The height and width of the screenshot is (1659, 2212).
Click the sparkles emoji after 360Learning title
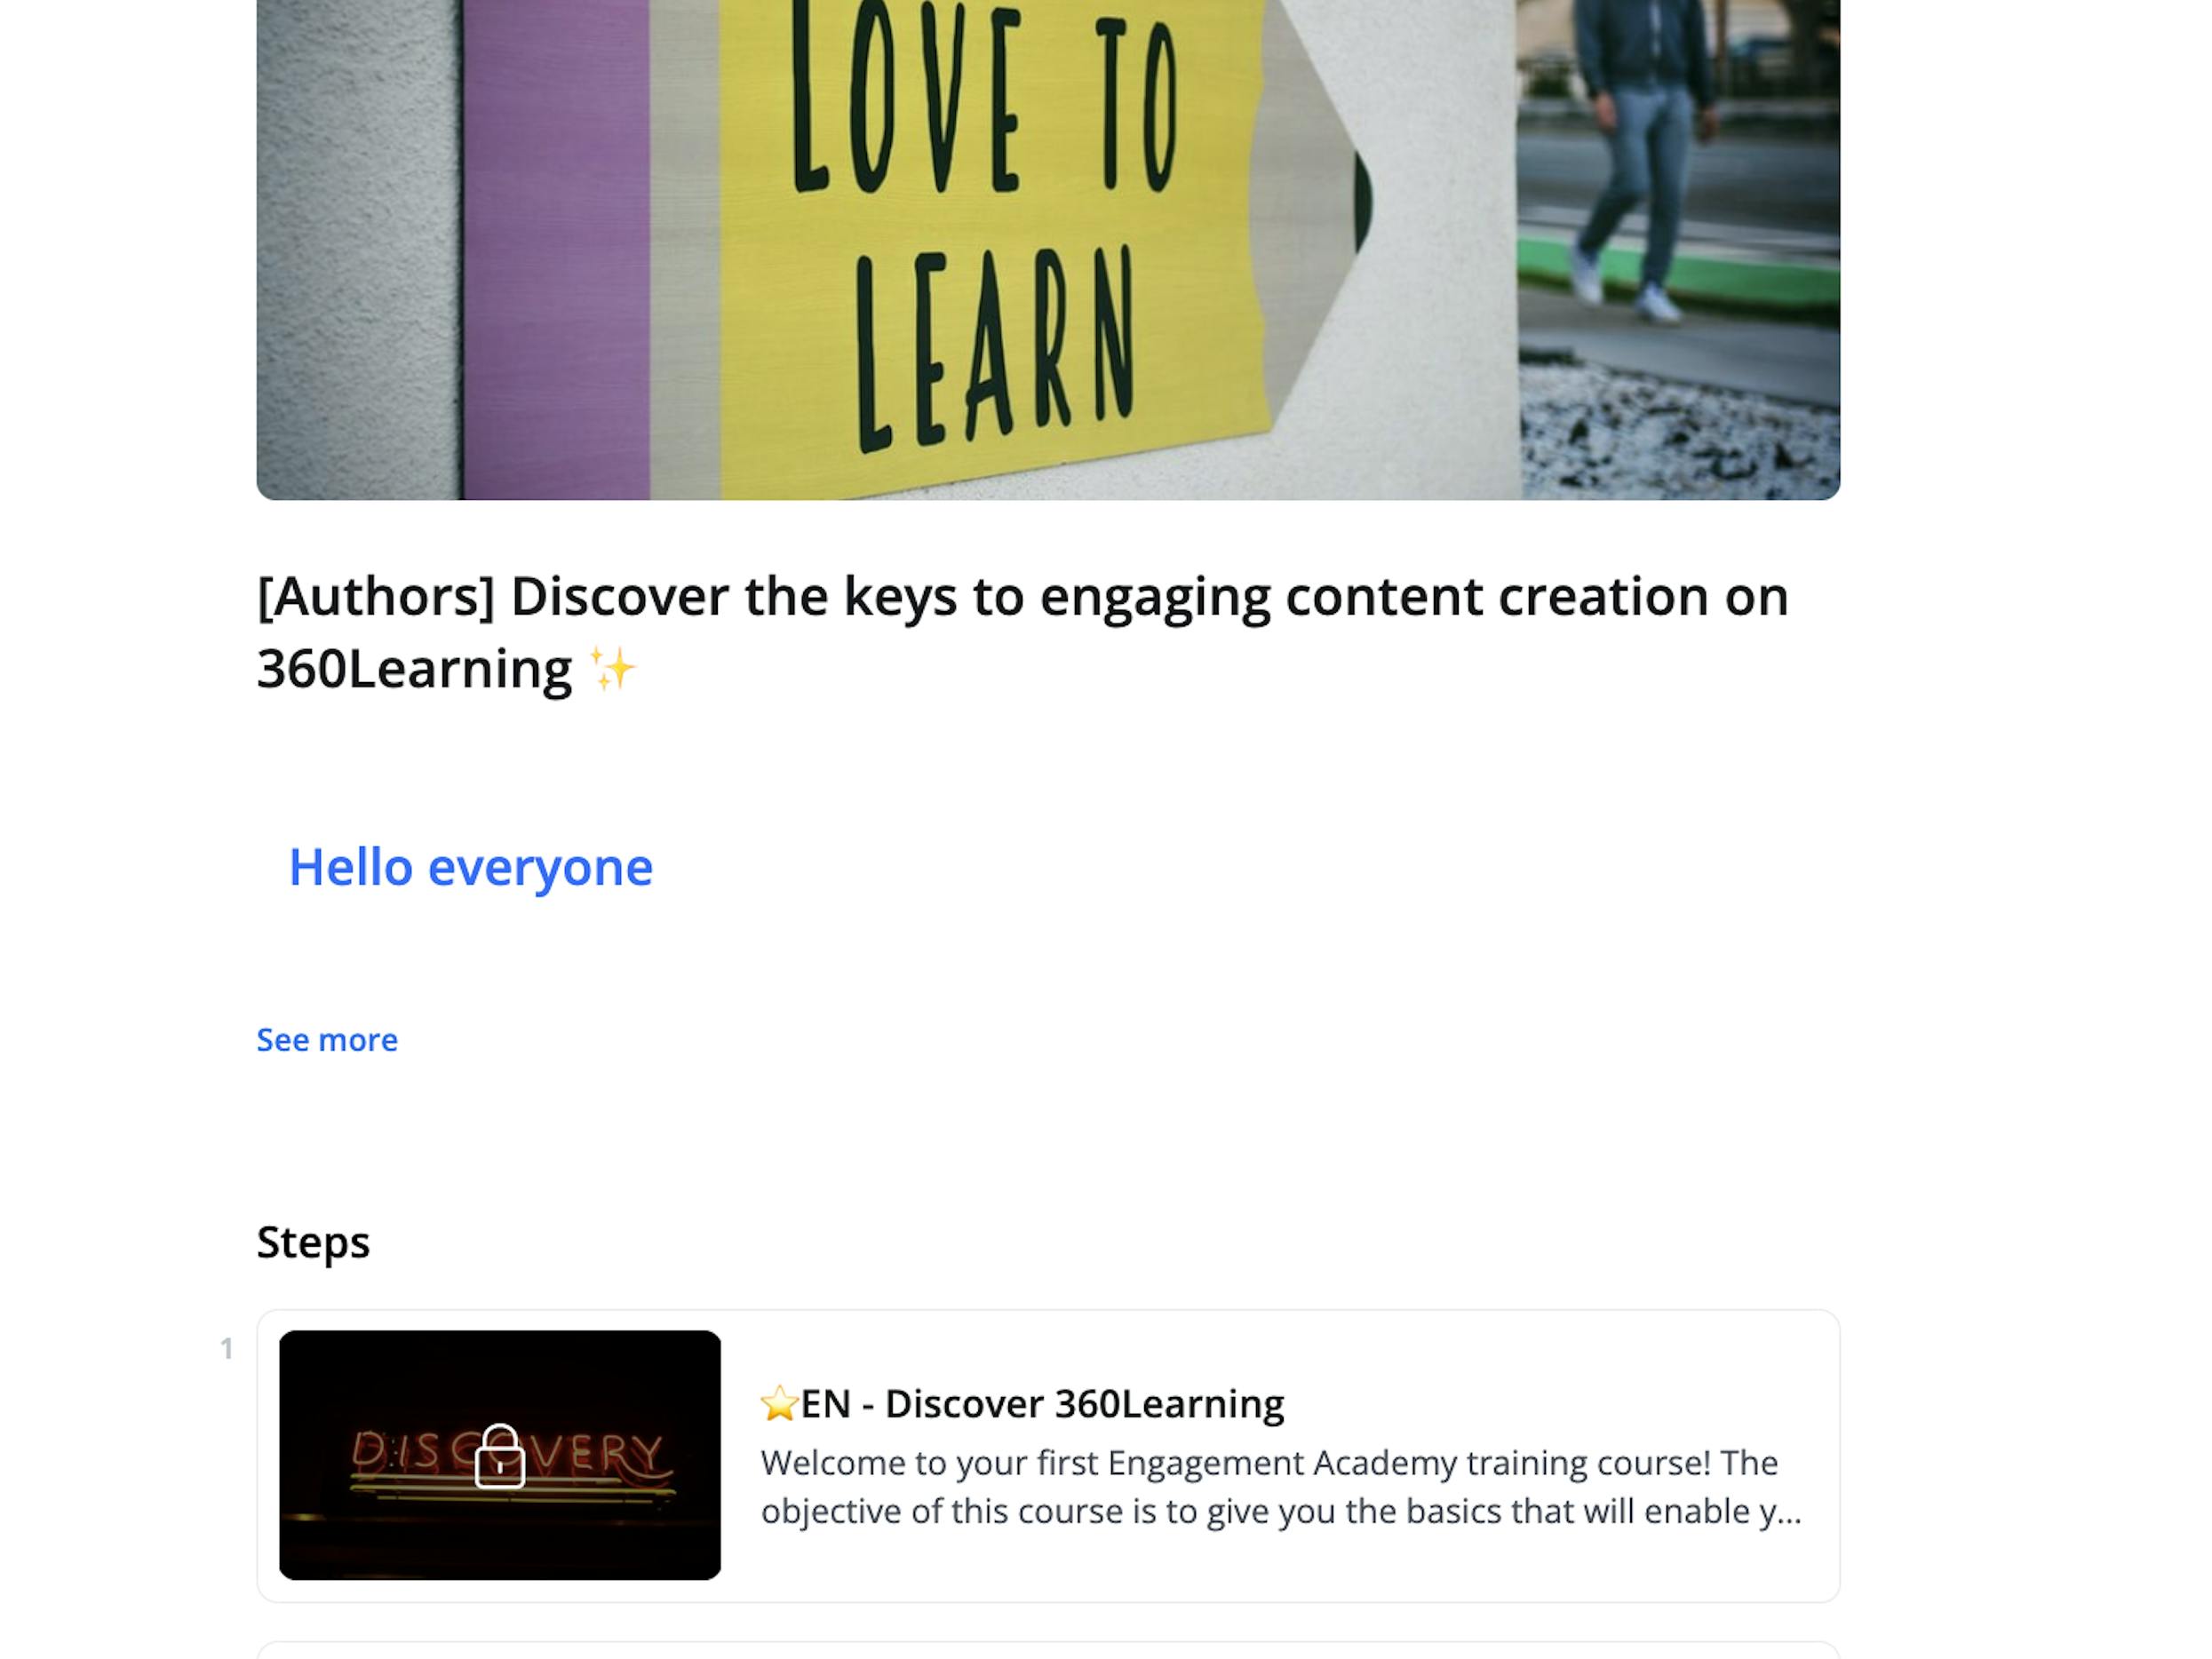(612, 669)
